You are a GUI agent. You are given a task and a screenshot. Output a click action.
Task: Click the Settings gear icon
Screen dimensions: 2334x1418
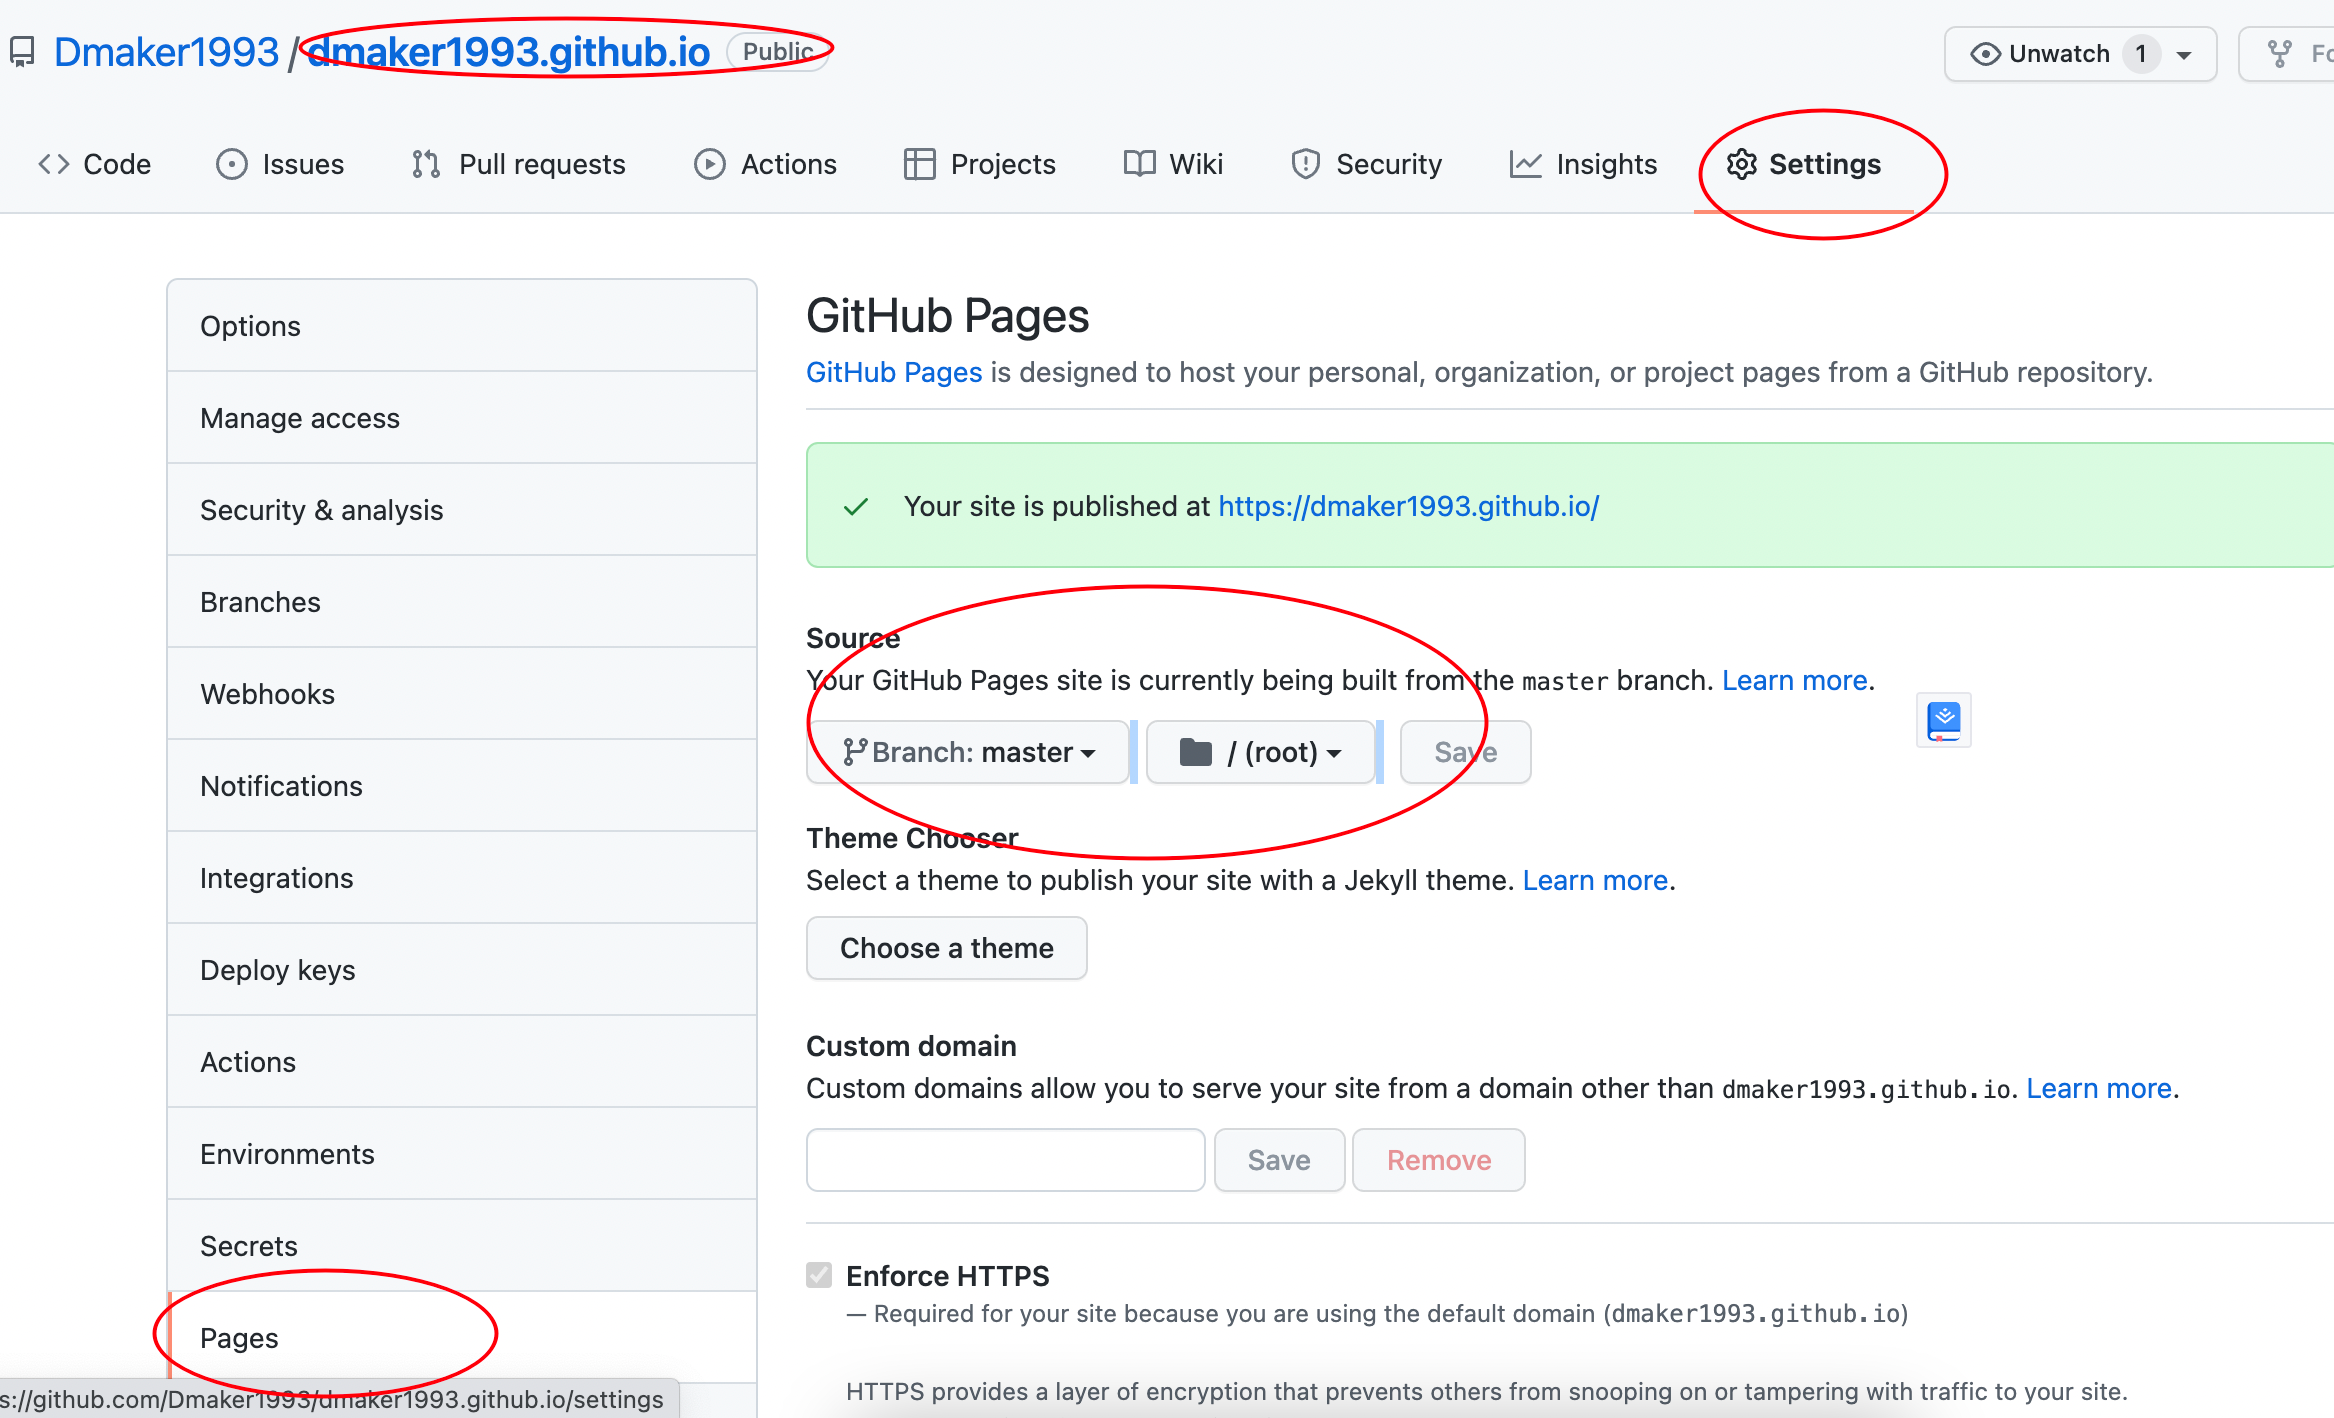(1741, 164)
